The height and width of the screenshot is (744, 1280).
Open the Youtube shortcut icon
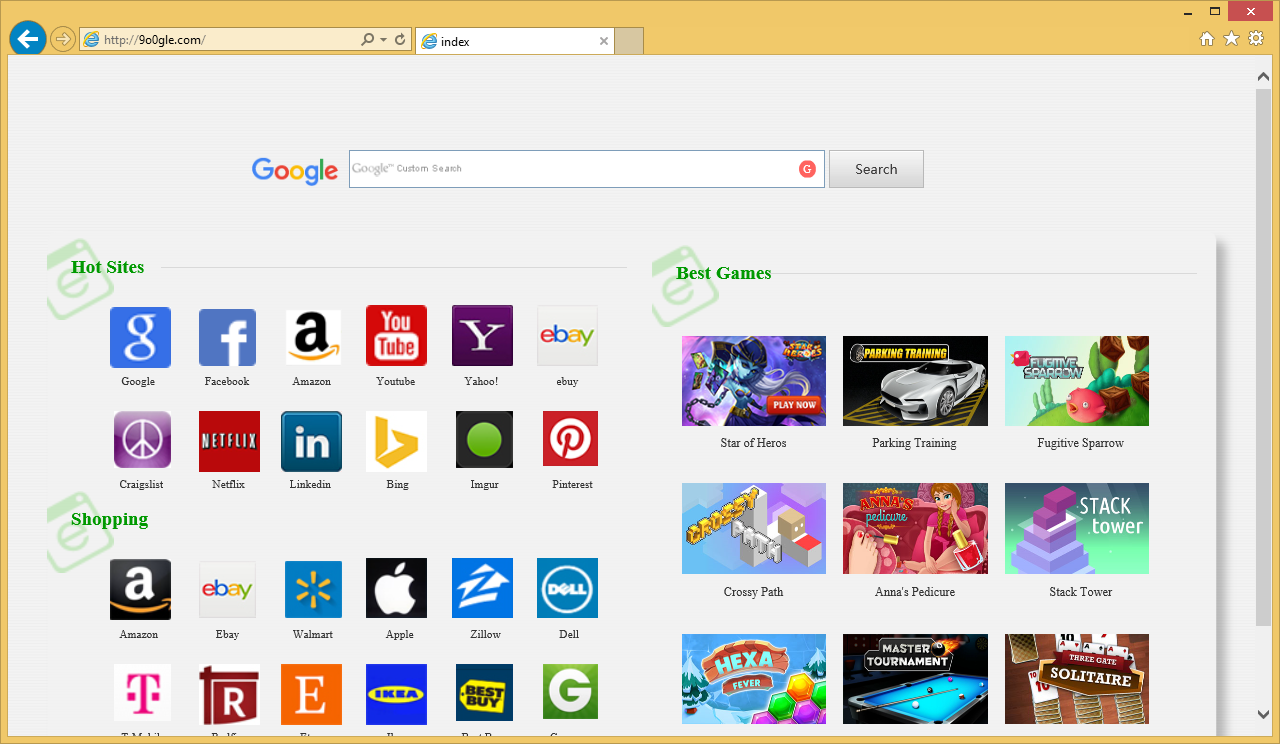pos(396,336)
